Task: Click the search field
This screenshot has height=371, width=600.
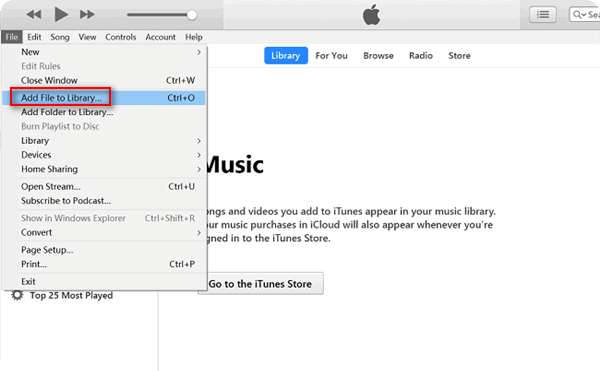Action: (584, 15)
